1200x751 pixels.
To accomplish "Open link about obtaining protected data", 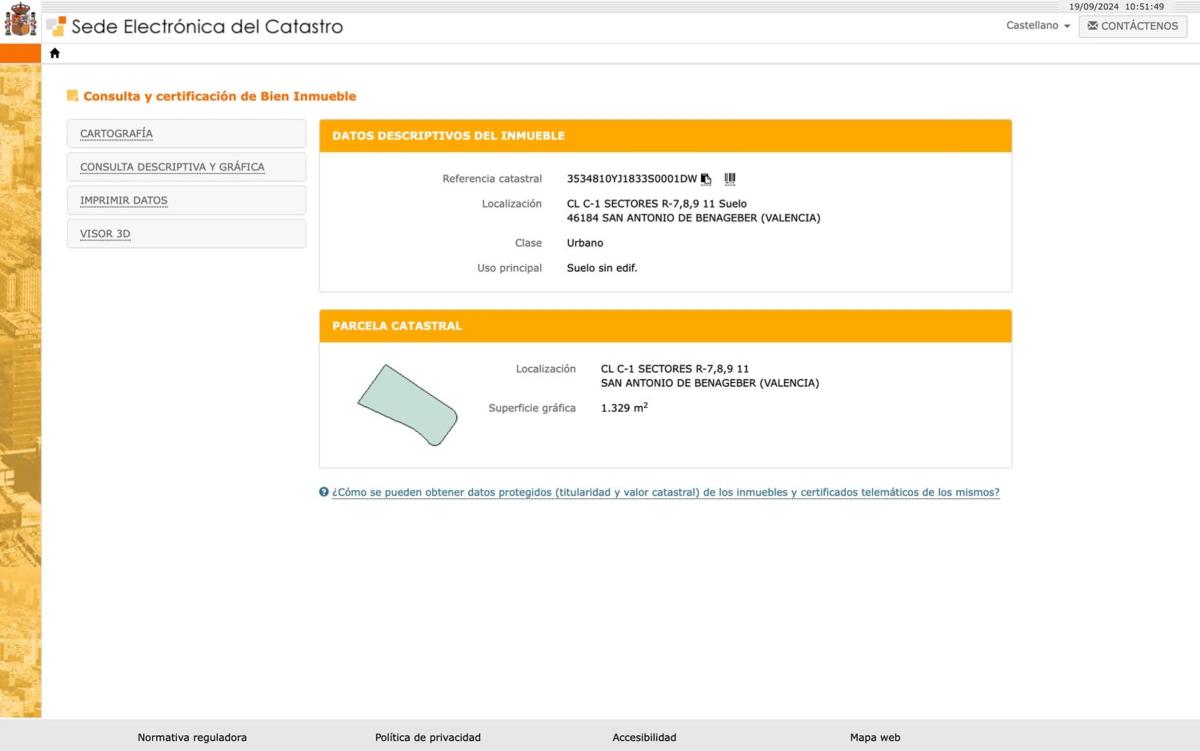I will (666, 492).
